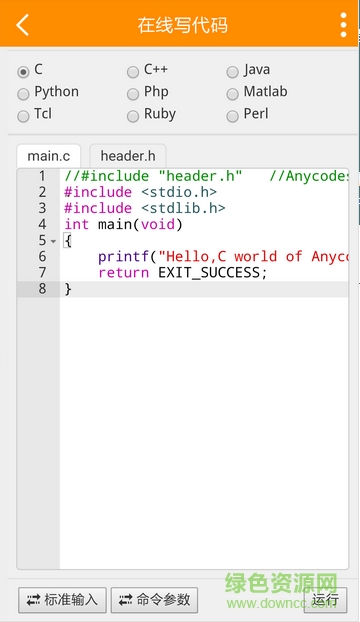Choose Matlab as the language
This screenshot has width=360, height=622.
[x=232, y=94]
